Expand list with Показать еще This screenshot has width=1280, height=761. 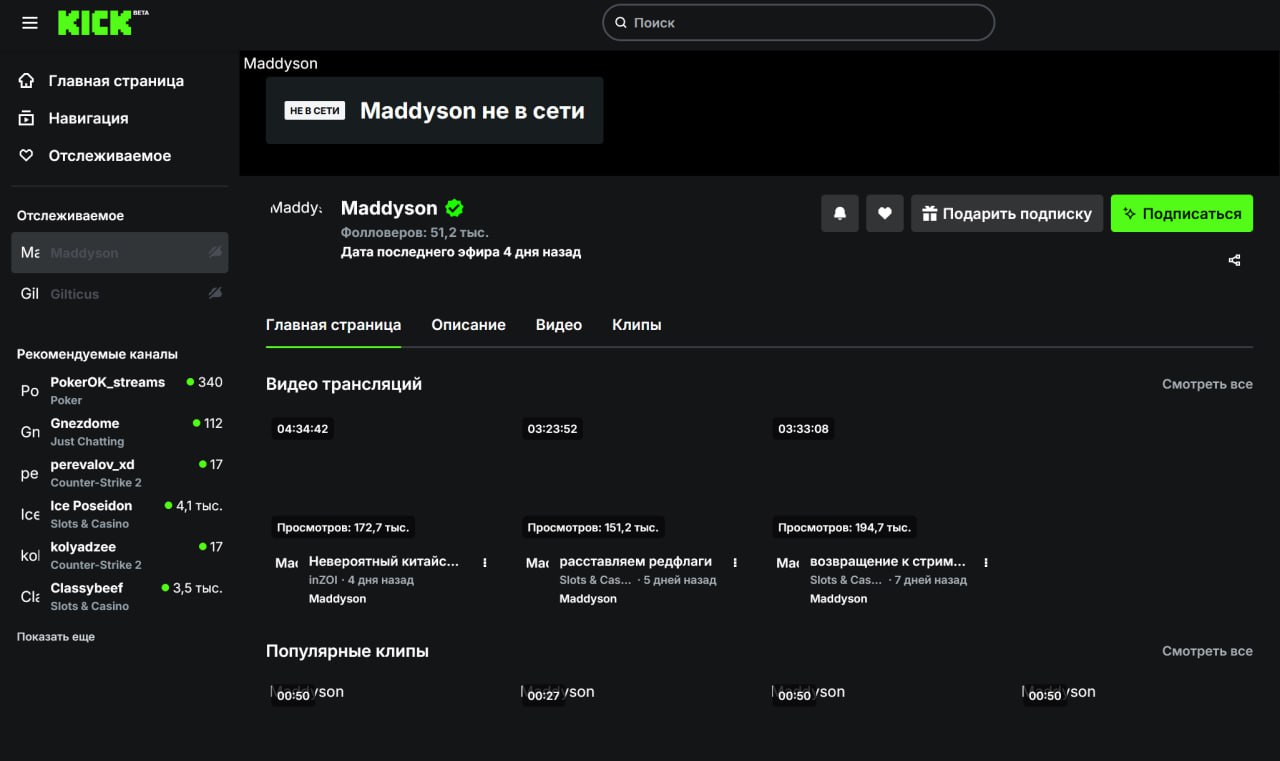click(56, 637)
